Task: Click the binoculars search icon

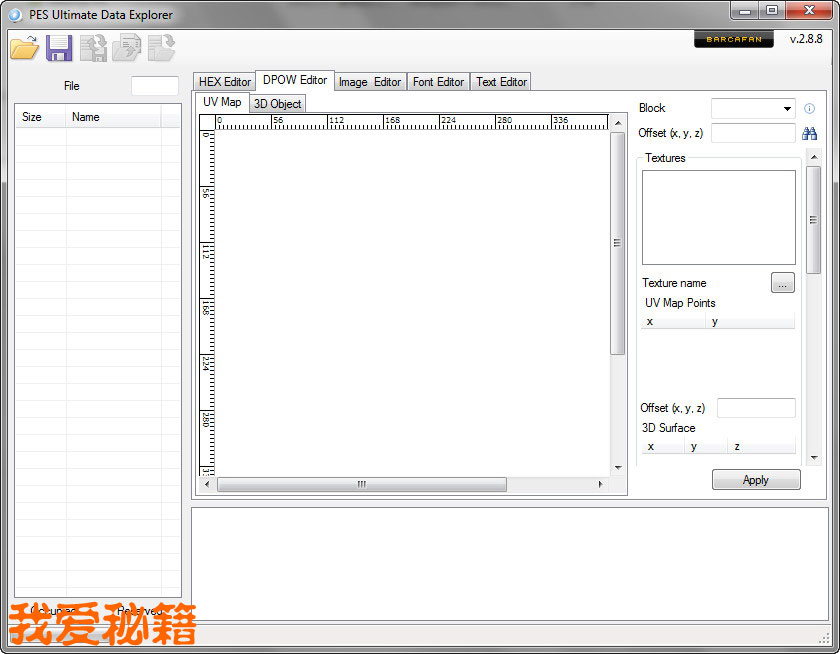Action: tap(810, 133)
